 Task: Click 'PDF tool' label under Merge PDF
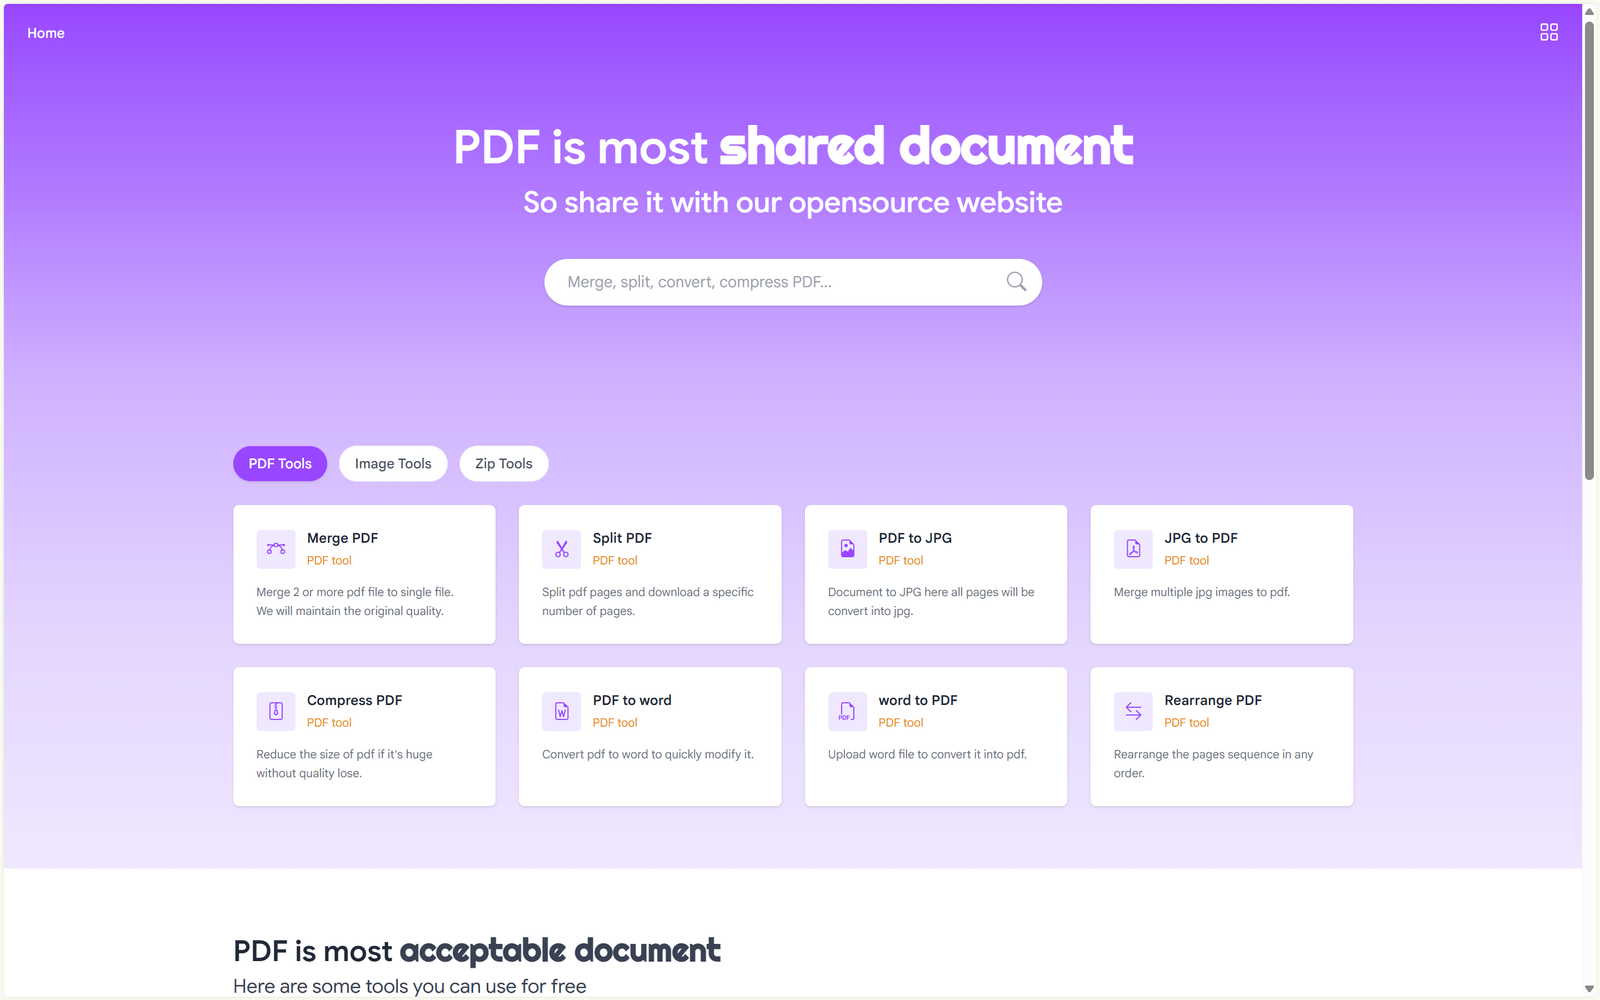329,561
